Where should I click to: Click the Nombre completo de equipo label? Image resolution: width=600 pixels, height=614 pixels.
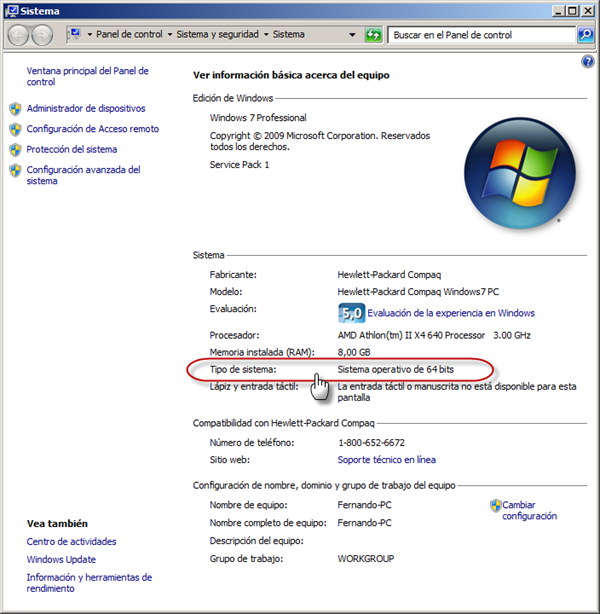coord(268,523)
